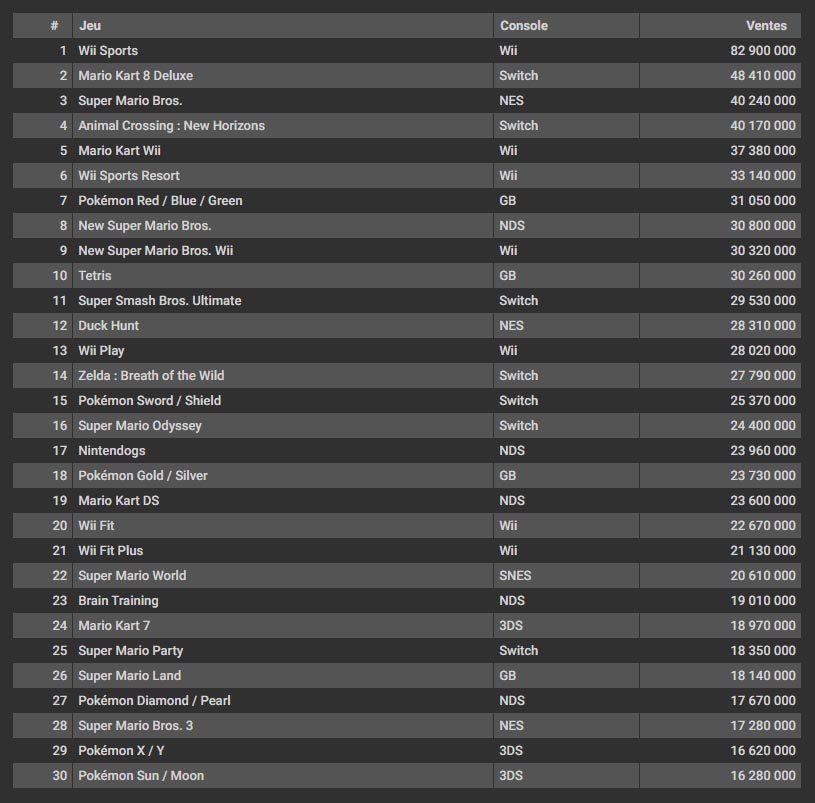Select 'Super Mario Odyssey' cell
Viewport: 815px width, 803px height.
coord(140,426)
